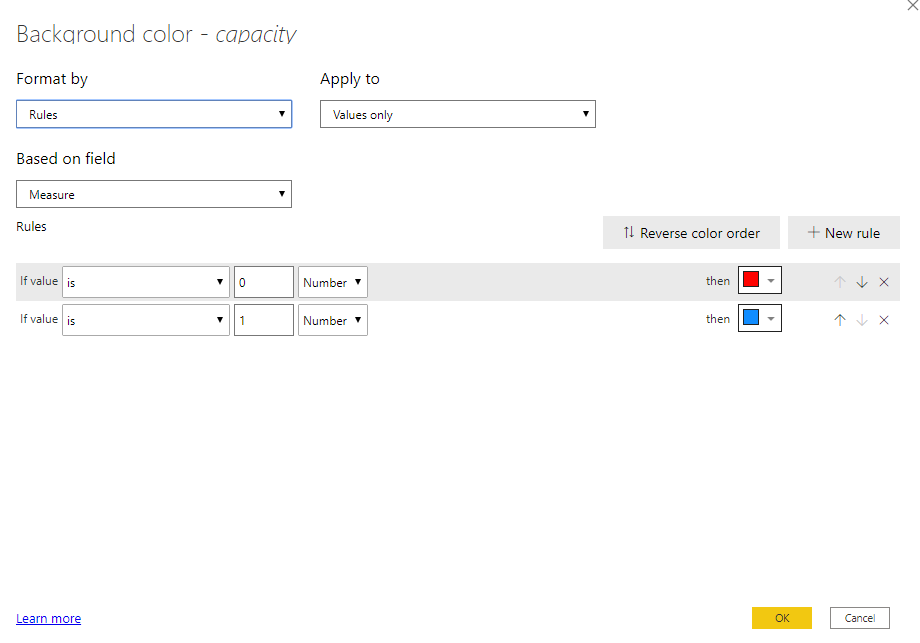Screen dimensions: 920x643
Task: Open the Format by Rules dropdown
Action: pyautogui.click(x=154, y=114)
